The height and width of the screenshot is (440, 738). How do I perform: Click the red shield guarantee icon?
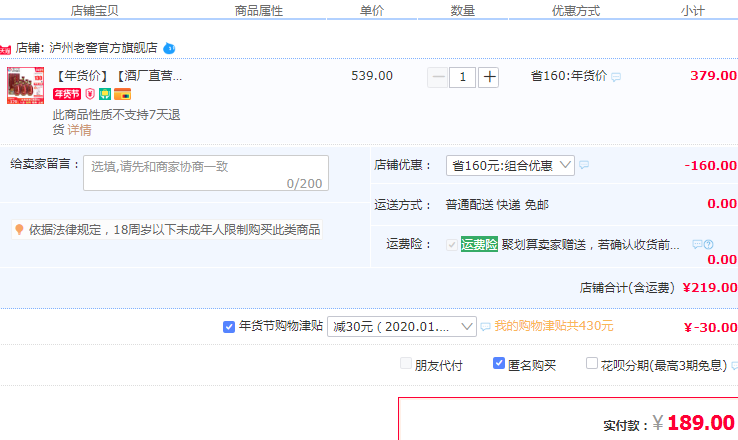(90, 94)
